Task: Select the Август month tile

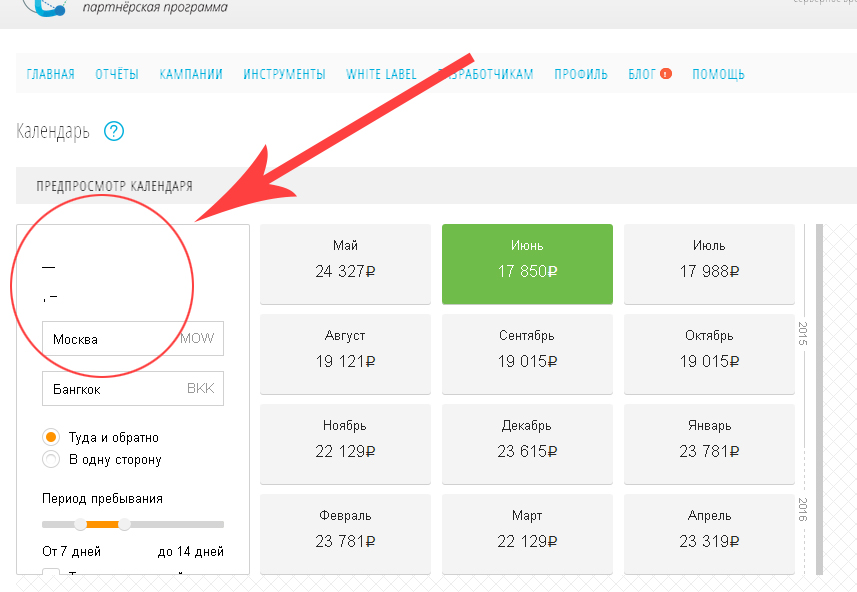Action: pyautogui.click(x=345, y=354)
